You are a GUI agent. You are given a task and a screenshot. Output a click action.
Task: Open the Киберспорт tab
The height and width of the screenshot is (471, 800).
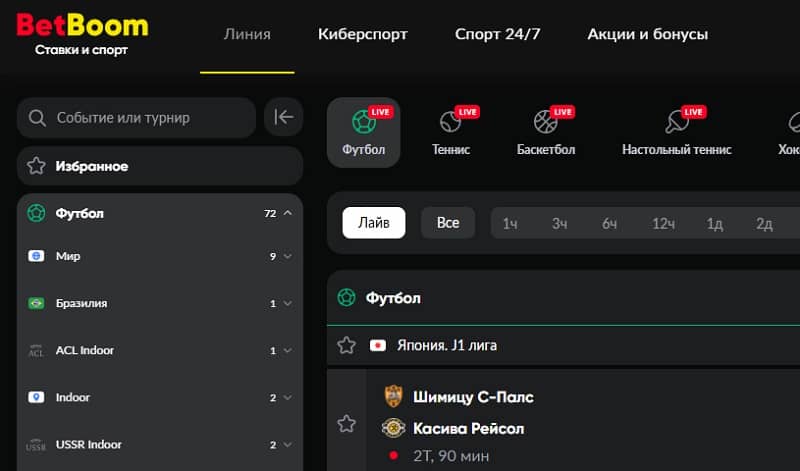[x=362, y=34]
